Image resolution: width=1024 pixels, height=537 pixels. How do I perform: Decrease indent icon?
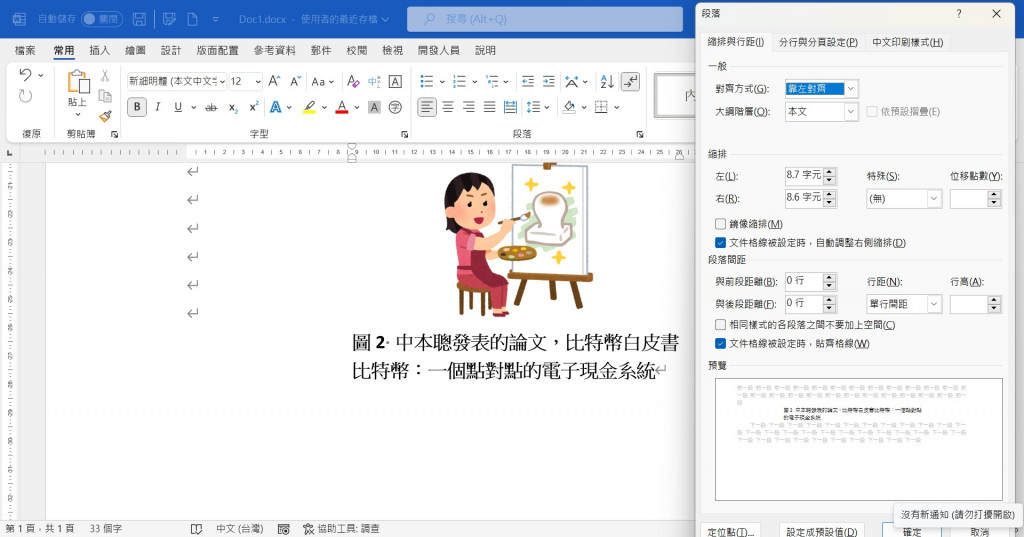528,81
